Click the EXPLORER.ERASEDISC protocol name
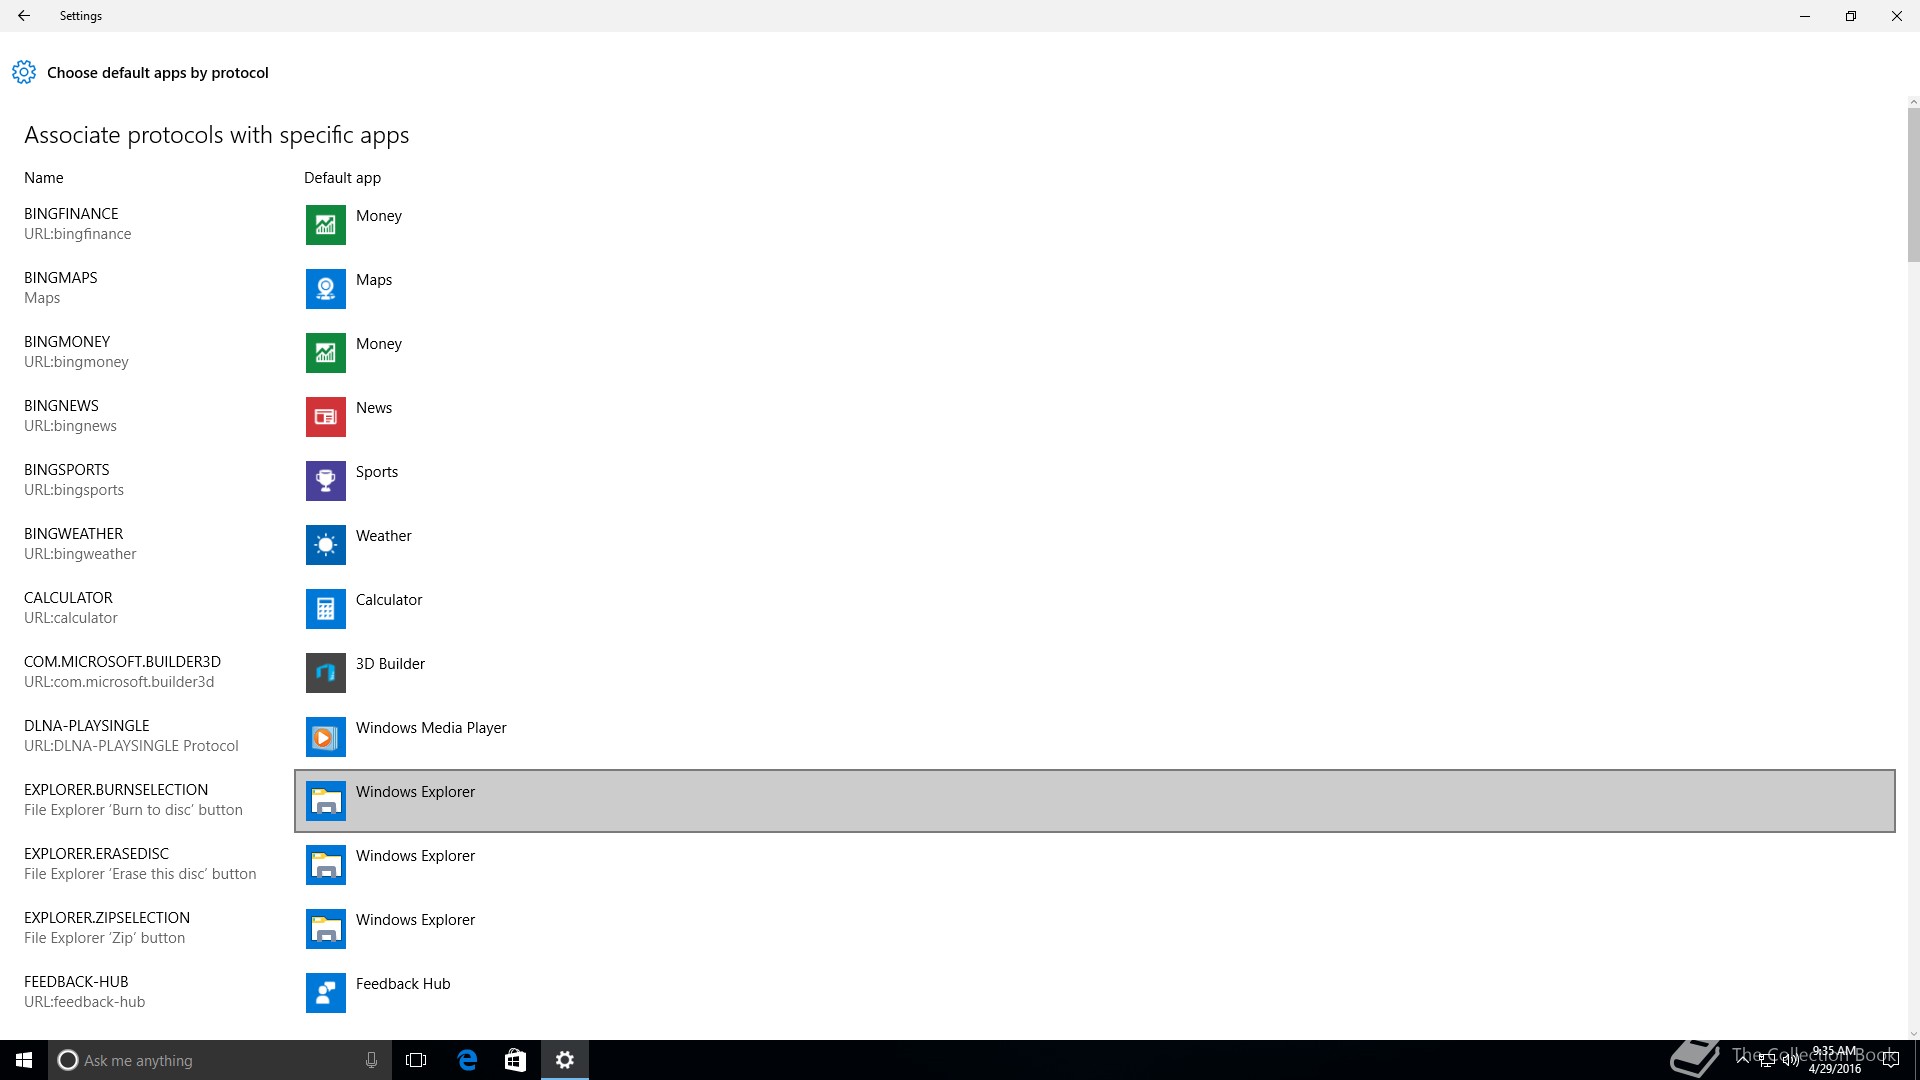 pos(96,854)
